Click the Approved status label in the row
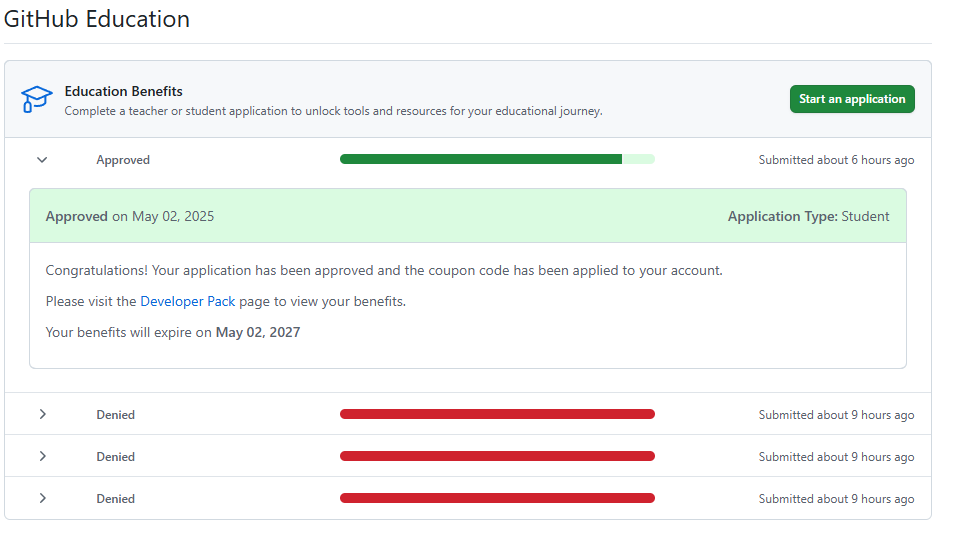Screen dimensions: 967x551 coord(123,160)
